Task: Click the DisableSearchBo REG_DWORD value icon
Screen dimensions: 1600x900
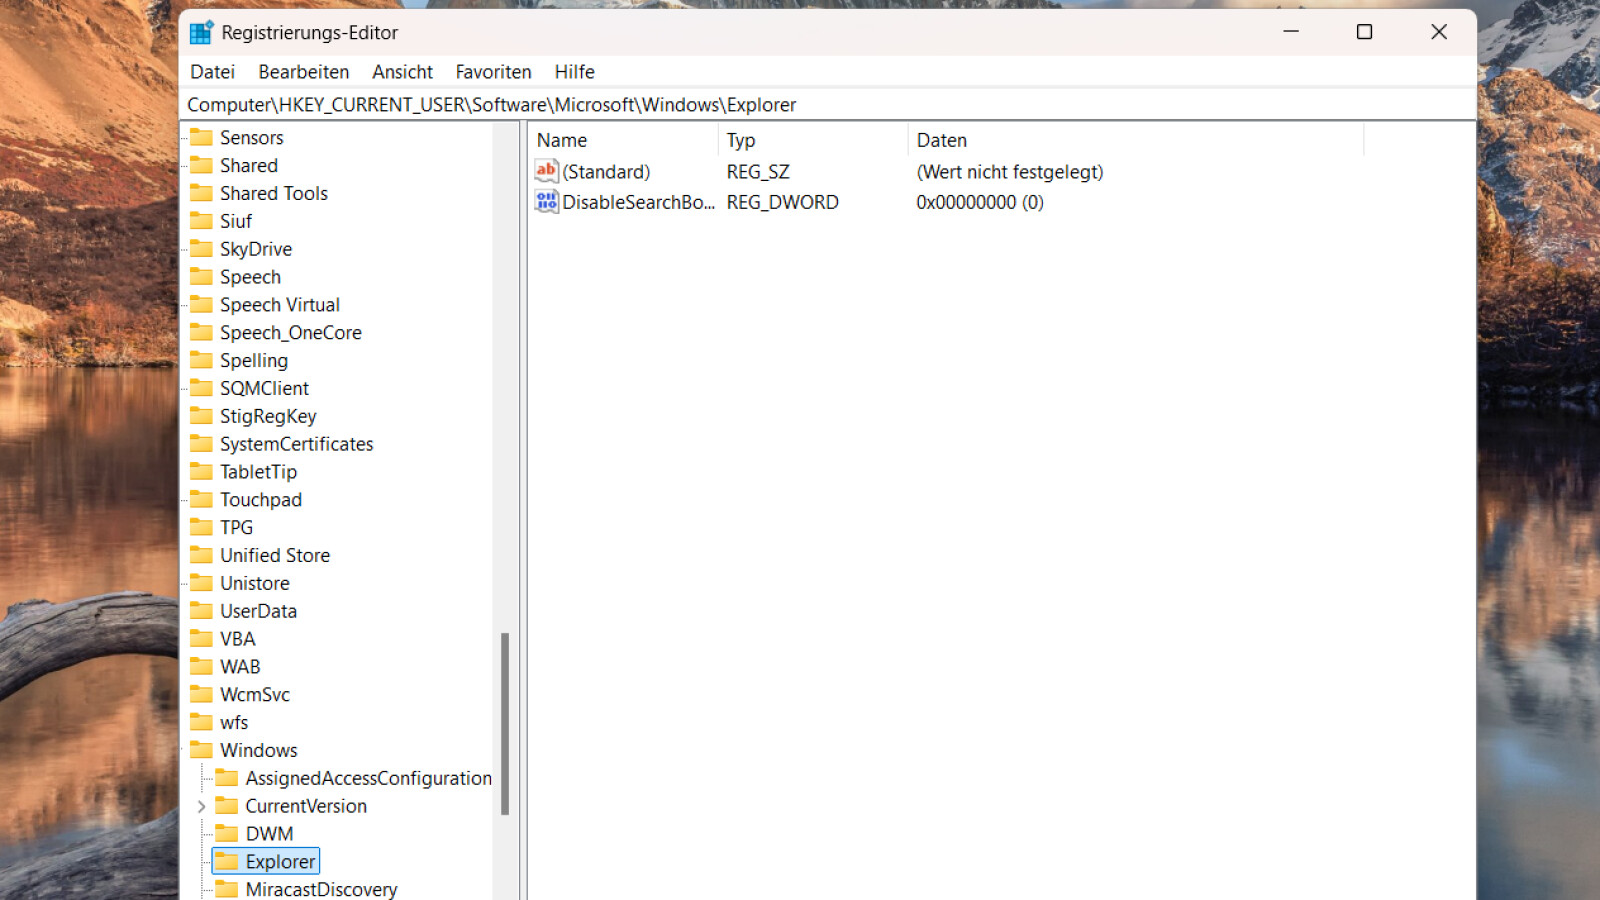Action: click(546, 201)
